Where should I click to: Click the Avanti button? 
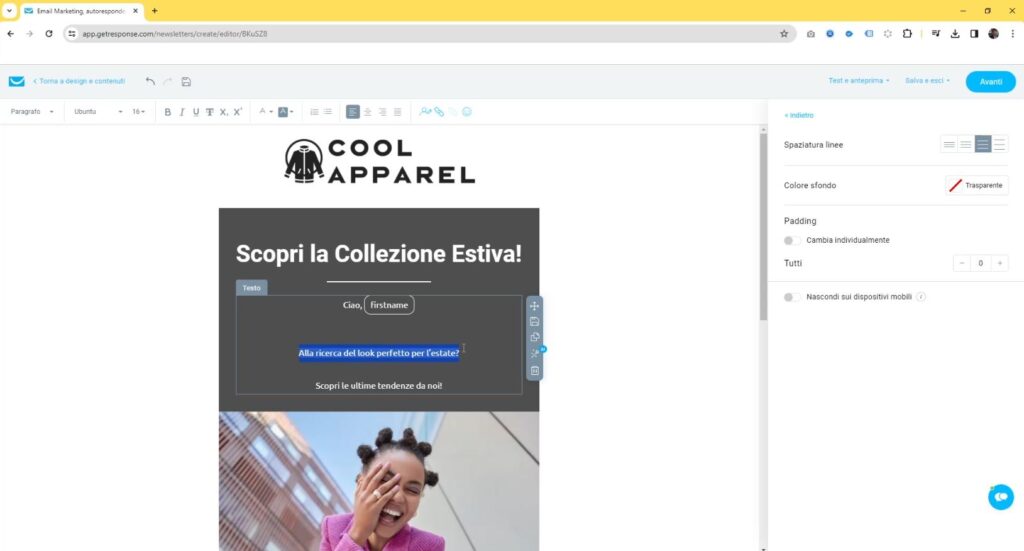pyautogui.click(x=991, y=82)
